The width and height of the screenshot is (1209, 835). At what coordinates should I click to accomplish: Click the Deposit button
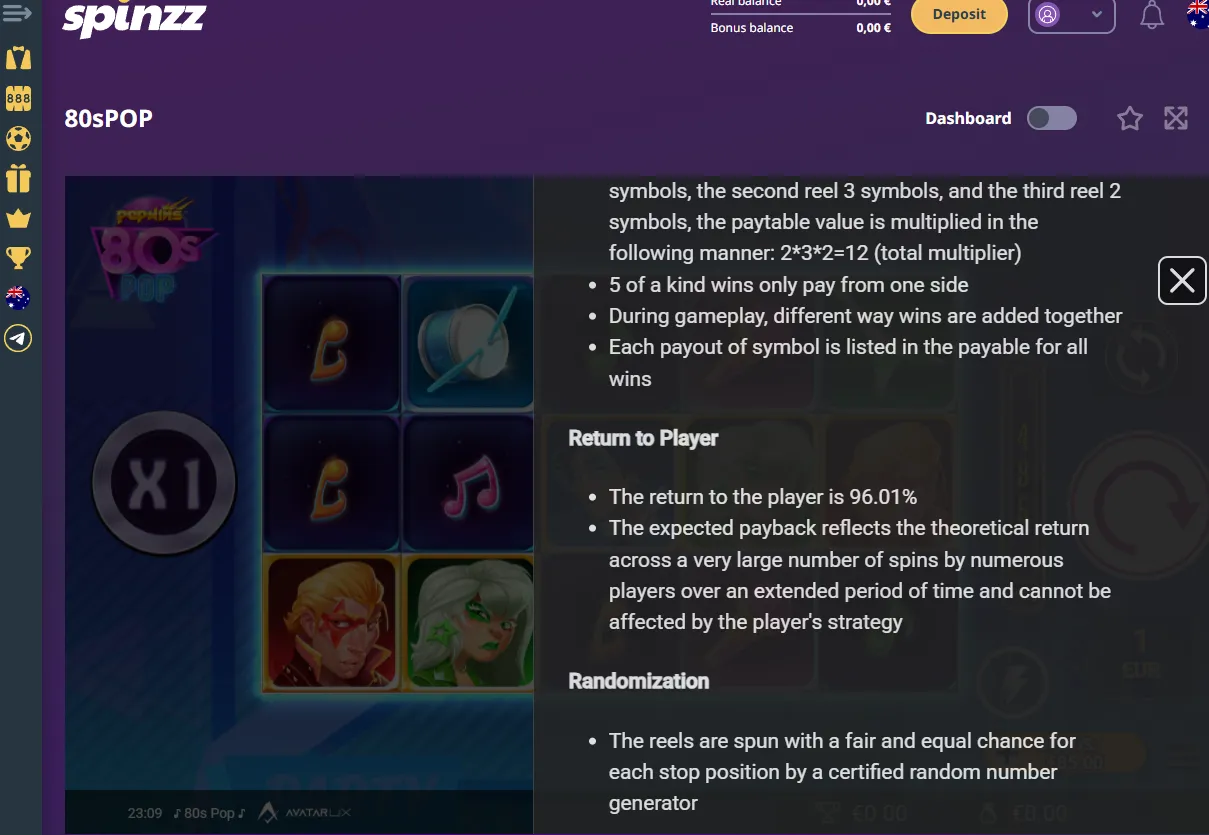click(959, 15)
